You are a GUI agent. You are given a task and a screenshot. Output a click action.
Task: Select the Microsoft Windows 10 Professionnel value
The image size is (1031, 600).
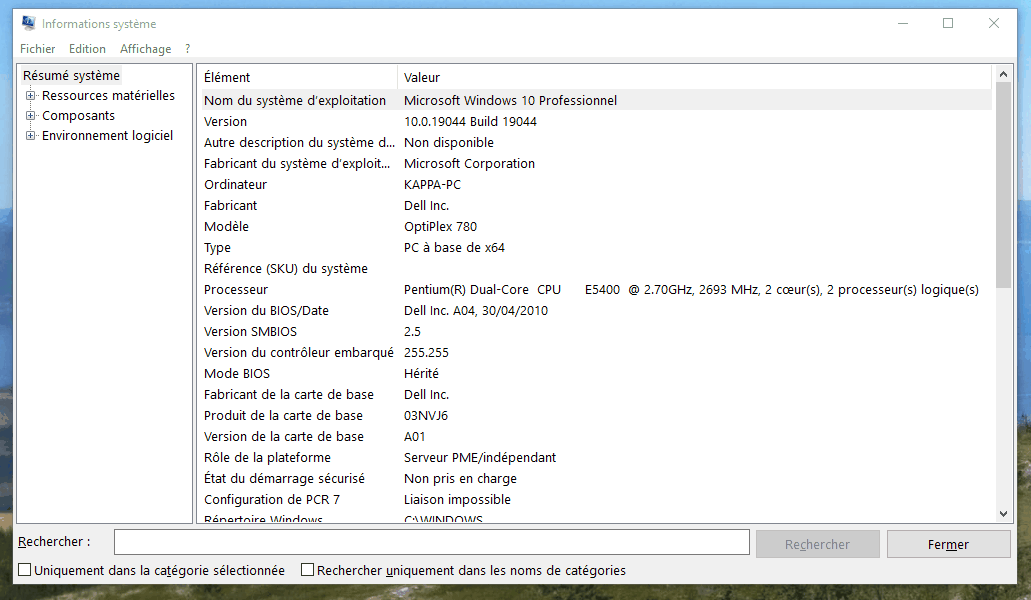coord(510,101)
